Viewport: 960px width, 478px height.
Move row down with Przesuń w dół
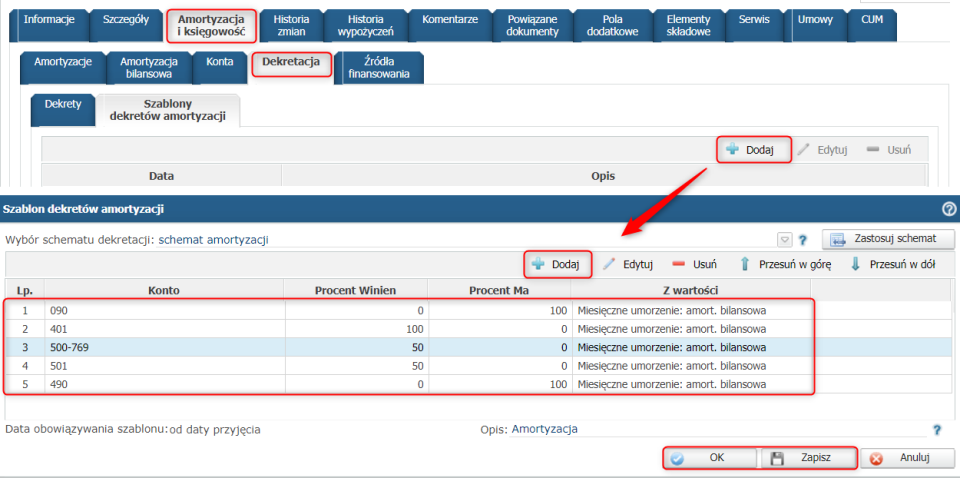tap(893, 264)
